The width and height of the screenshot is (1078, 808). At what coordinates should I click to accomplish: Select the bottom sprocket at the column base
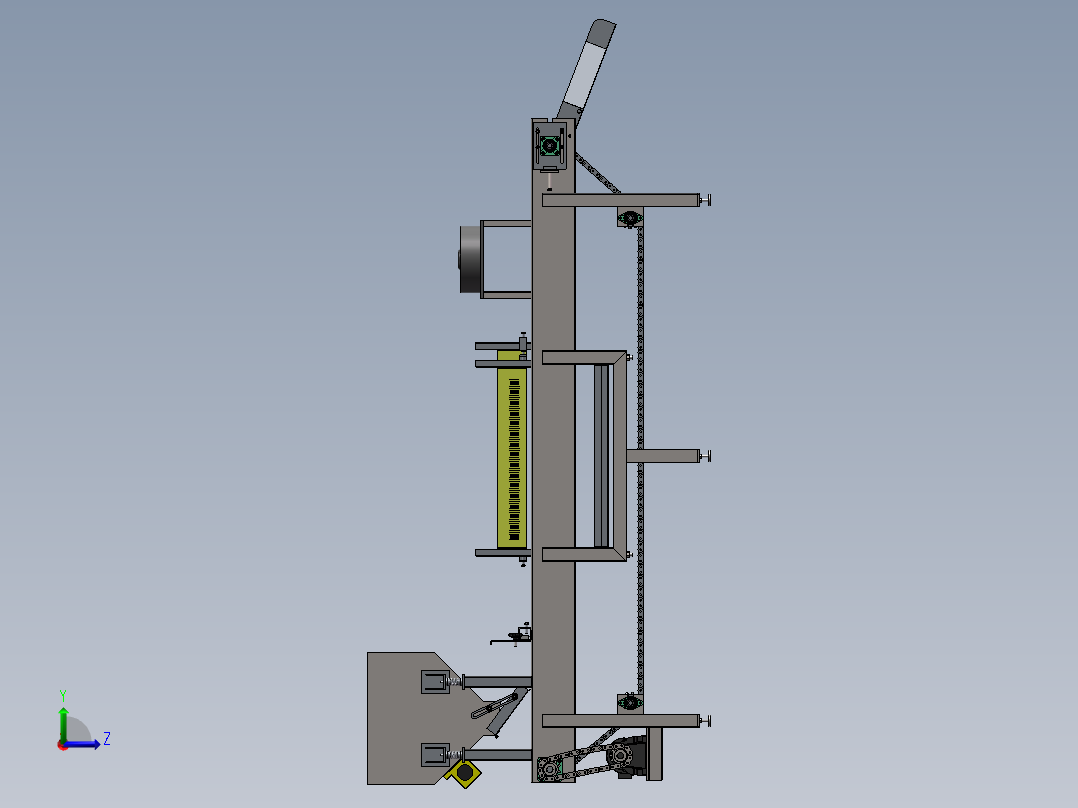(x=549, y=768)
